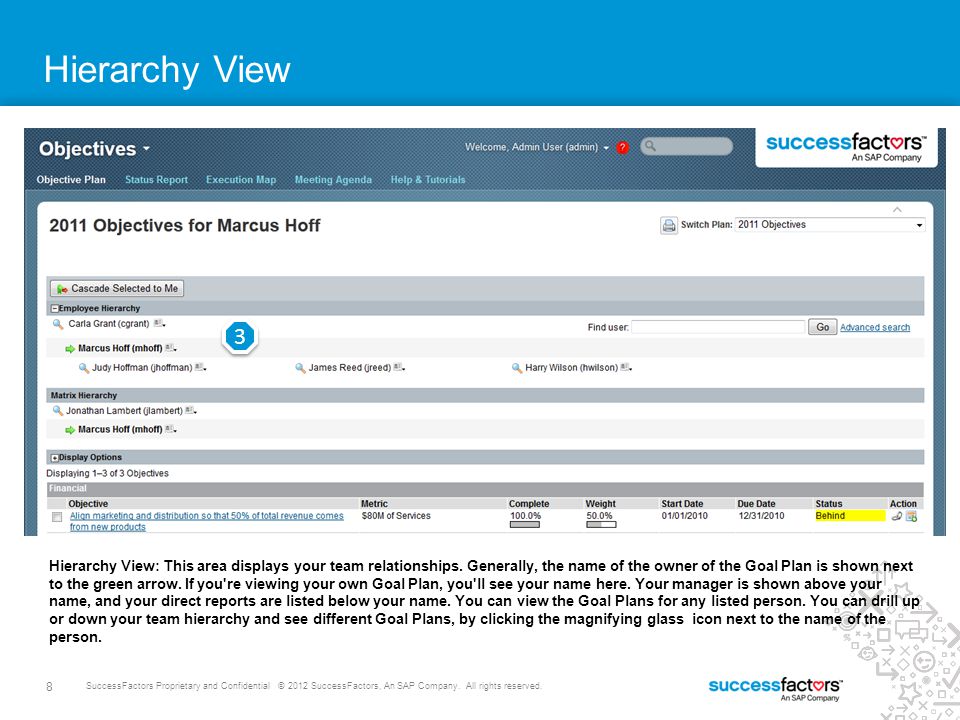Image resolution: width=960 pixels, height=720 pixels.
Task: Switch to the Status Report tab
Action: click(x=156, y=179)
